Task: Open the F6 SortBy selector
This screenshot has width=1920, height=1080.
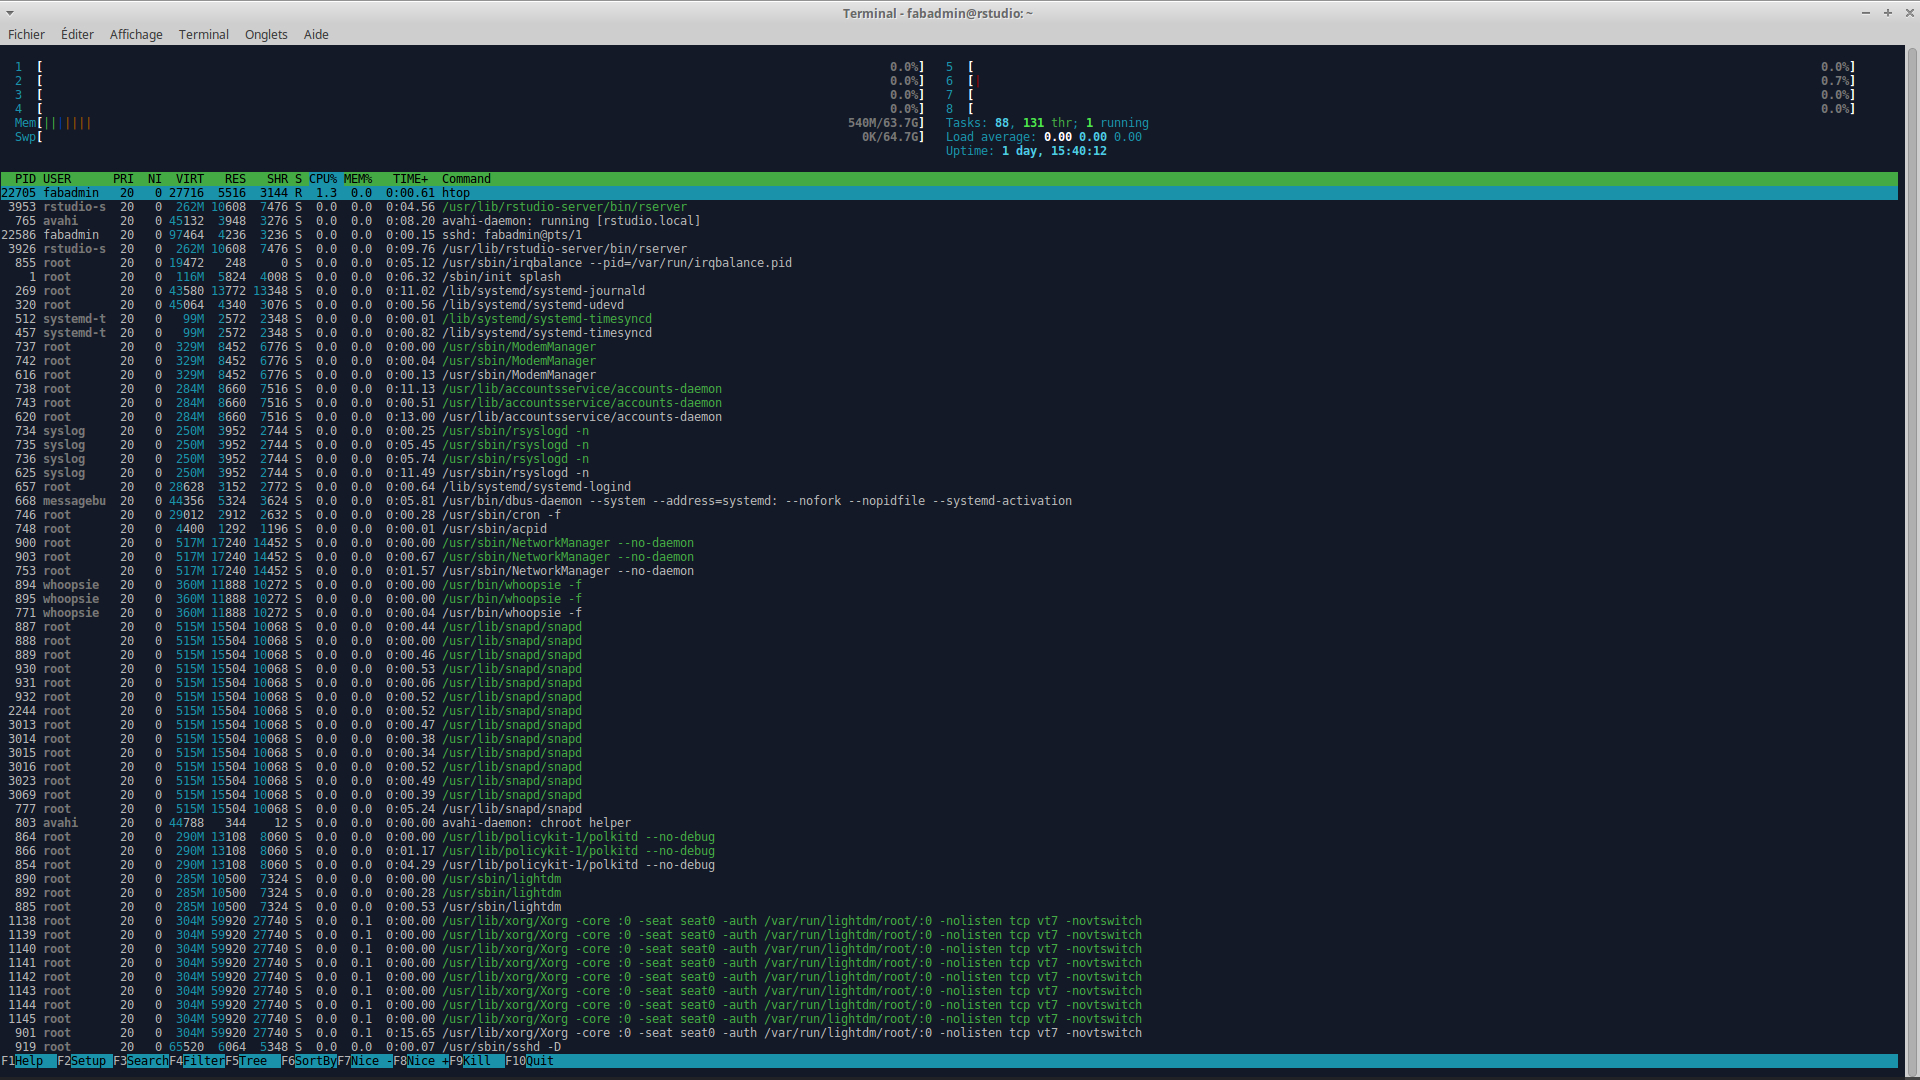Action: coord(315,1061)
